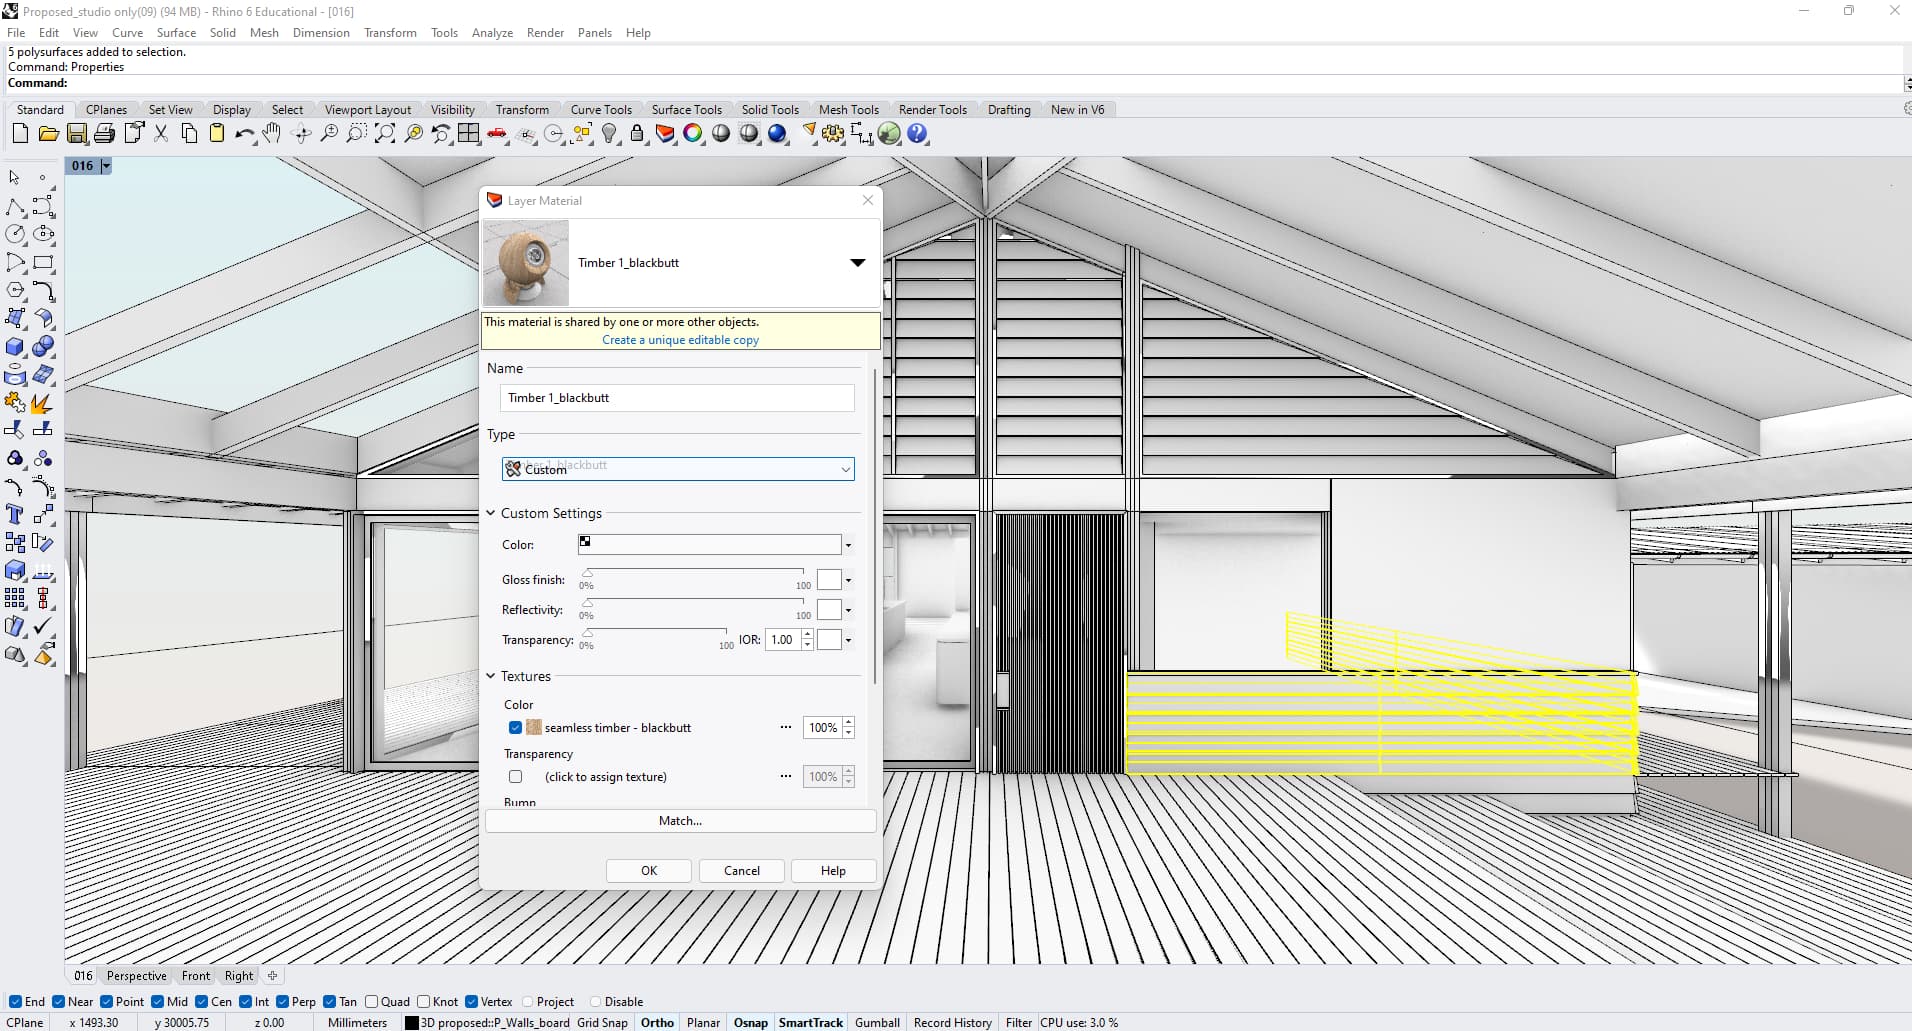Uncheck the seamless timber color texture checkbox
Image resolution: width=1912 pixels, height=1031 pixels.
coord(515,728)
